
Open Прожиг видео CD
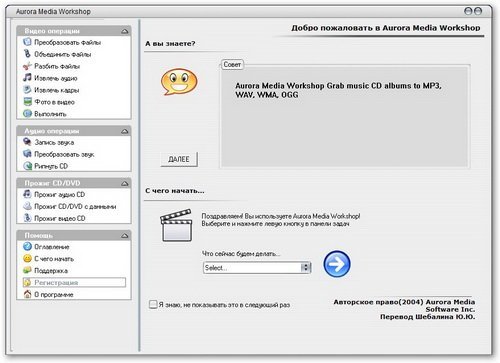point(60,218)
